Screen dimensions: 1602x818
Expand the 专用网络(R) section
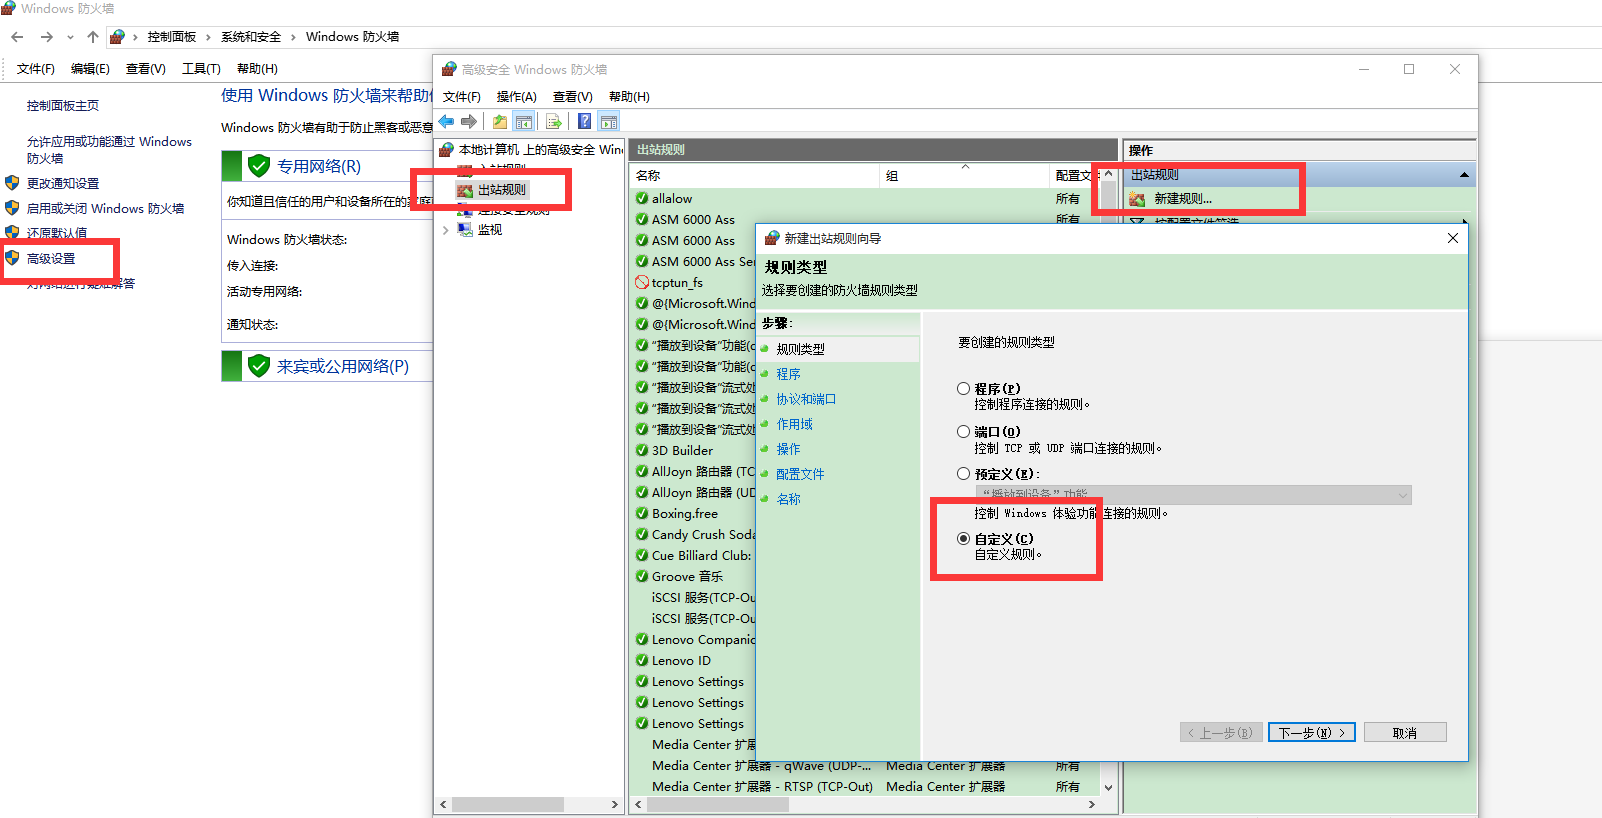click(x=319, y=167)
